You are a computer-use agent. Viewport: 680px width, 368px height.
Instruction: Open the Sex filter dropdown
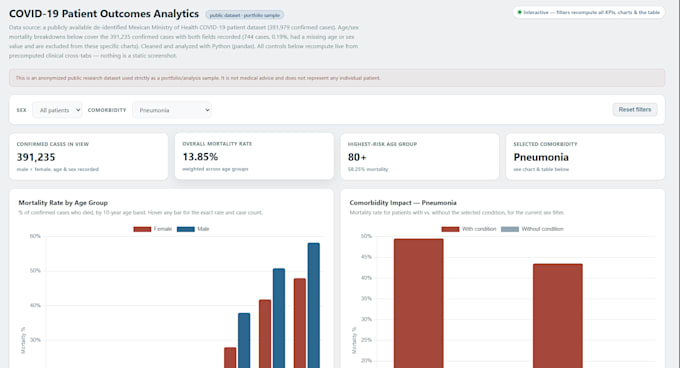click(57, 110)
